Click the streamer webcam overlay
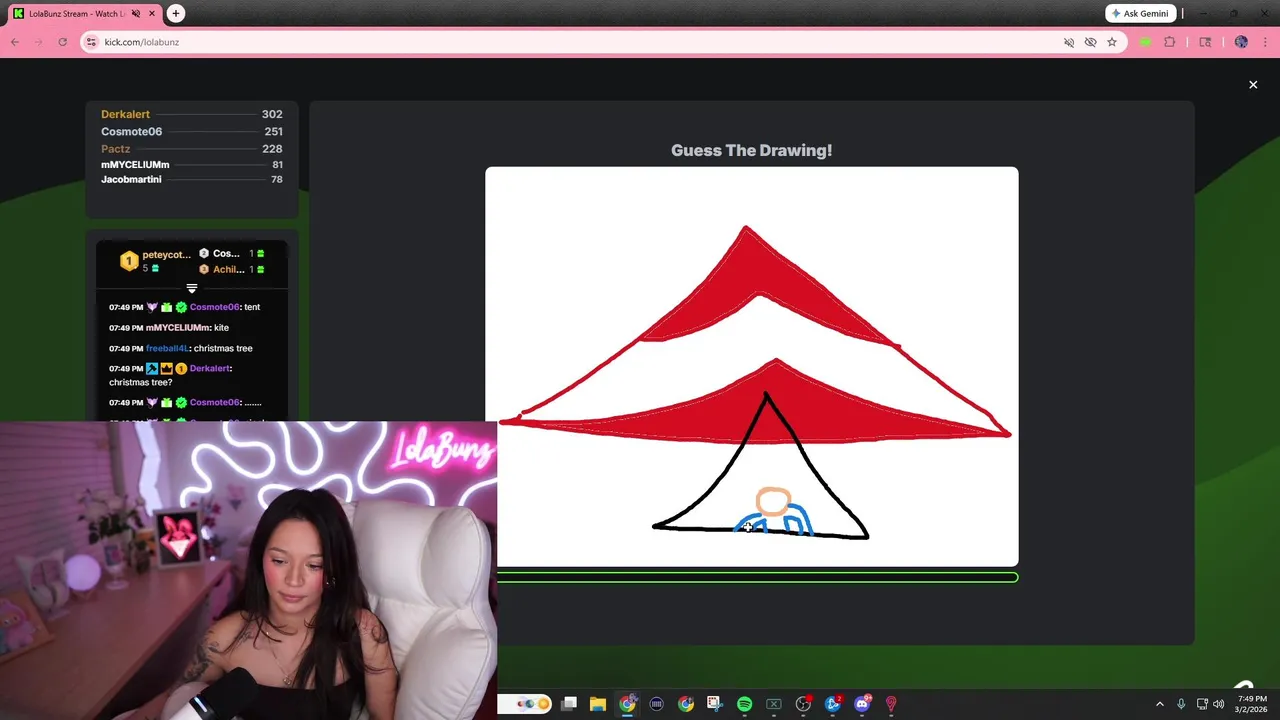The width and height of the screenshot is (1280, 720). tap(248, 570)
